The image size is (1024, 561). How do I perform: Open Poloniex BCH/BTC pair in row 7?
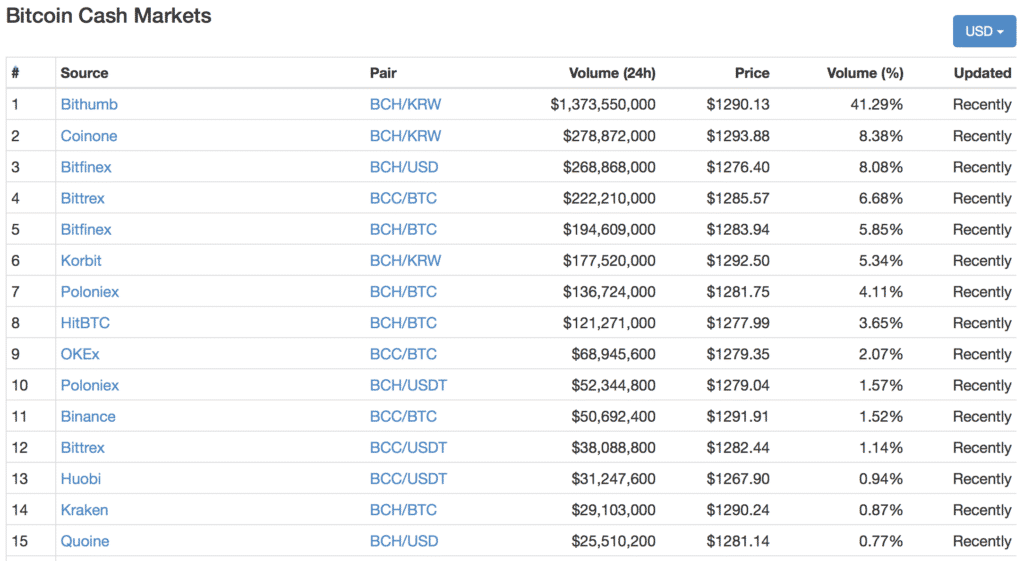[403, 292]
